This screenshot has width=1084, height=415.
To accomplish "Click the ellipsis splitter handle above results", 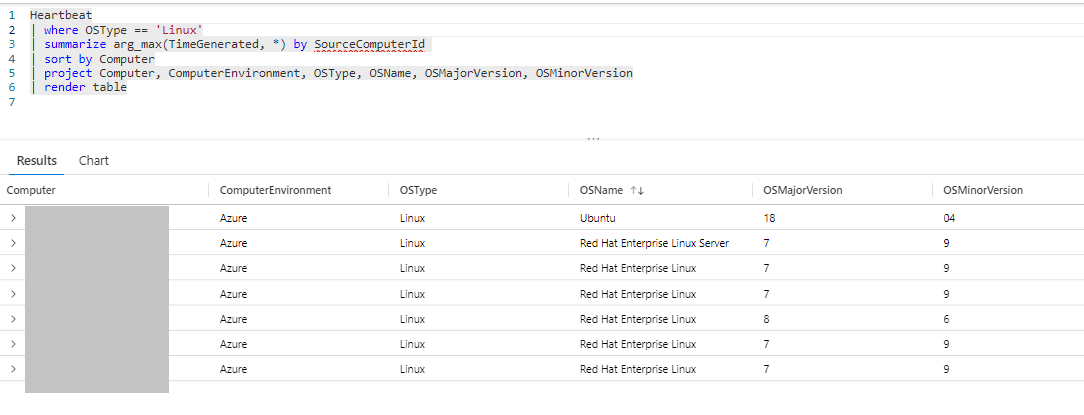I will pyautogui.click(x=593, y=139).
